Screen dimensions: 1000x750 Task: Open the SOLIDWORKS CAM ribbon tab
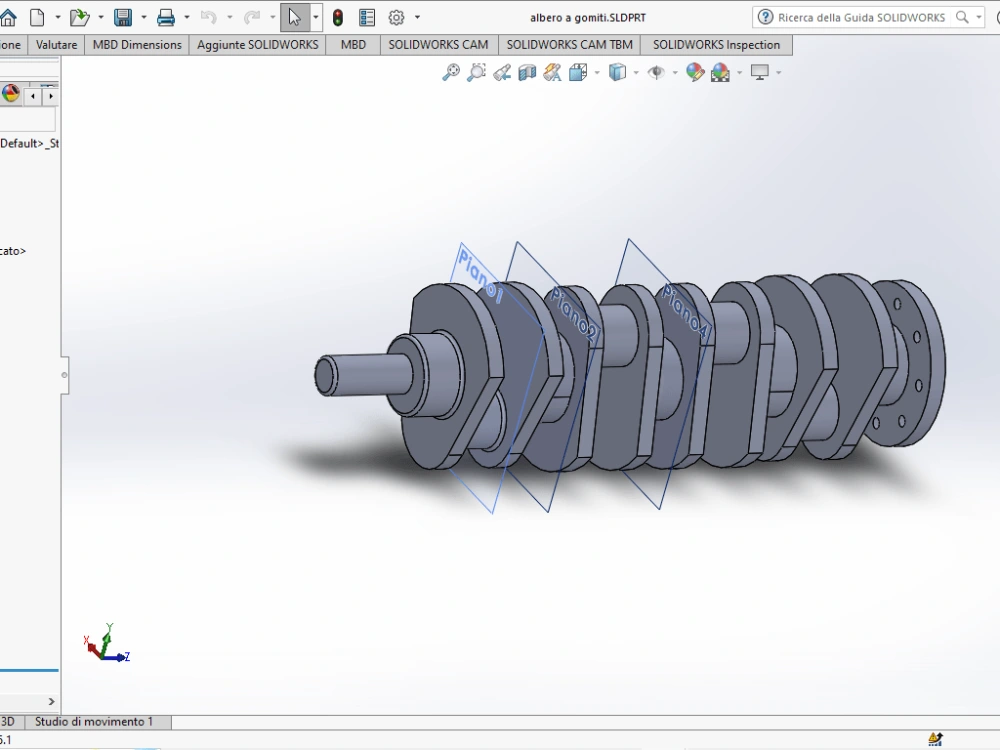[x=438, y=44]
